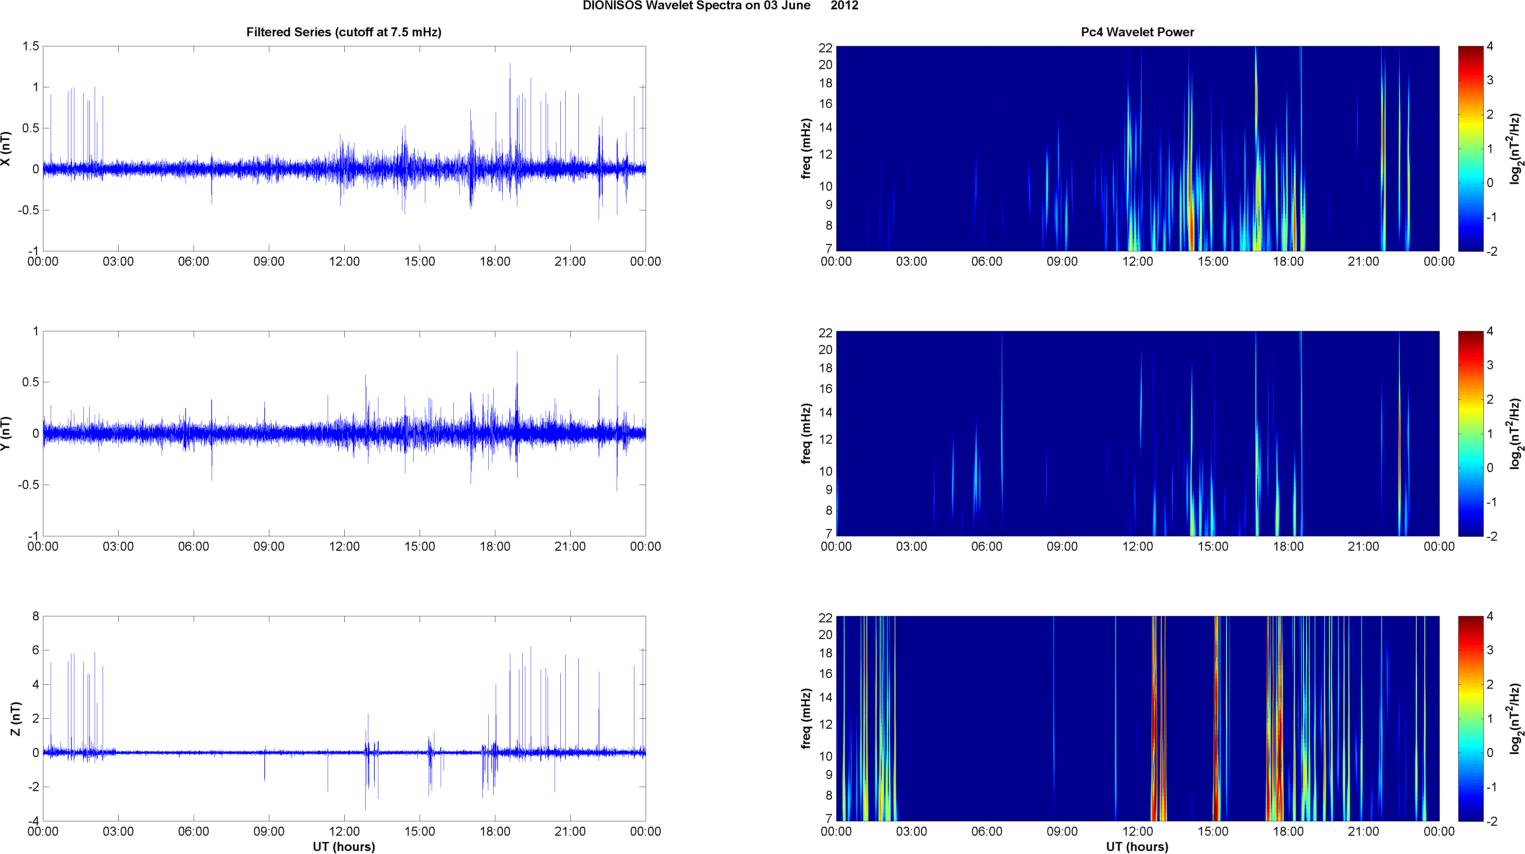The width and height of the screenshot is (1525, 854).
Task: Click the UT (hours) label under Z series
Action: [x=344, y=846]
